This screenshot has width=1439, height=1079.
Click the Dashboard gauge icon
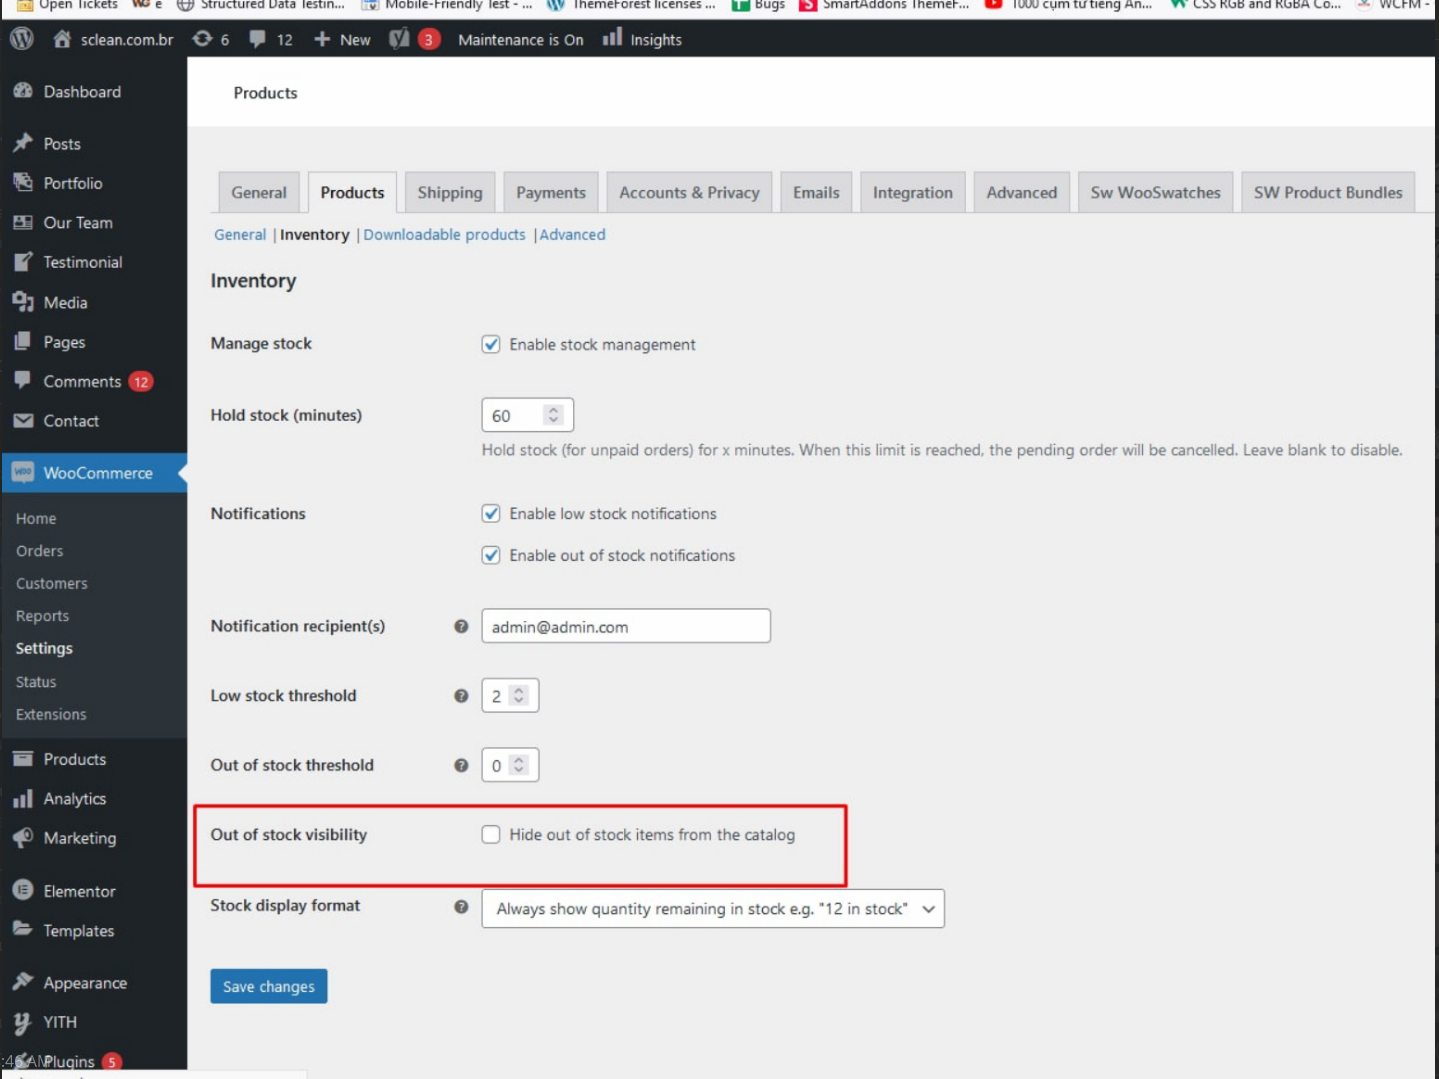[23, 91]
